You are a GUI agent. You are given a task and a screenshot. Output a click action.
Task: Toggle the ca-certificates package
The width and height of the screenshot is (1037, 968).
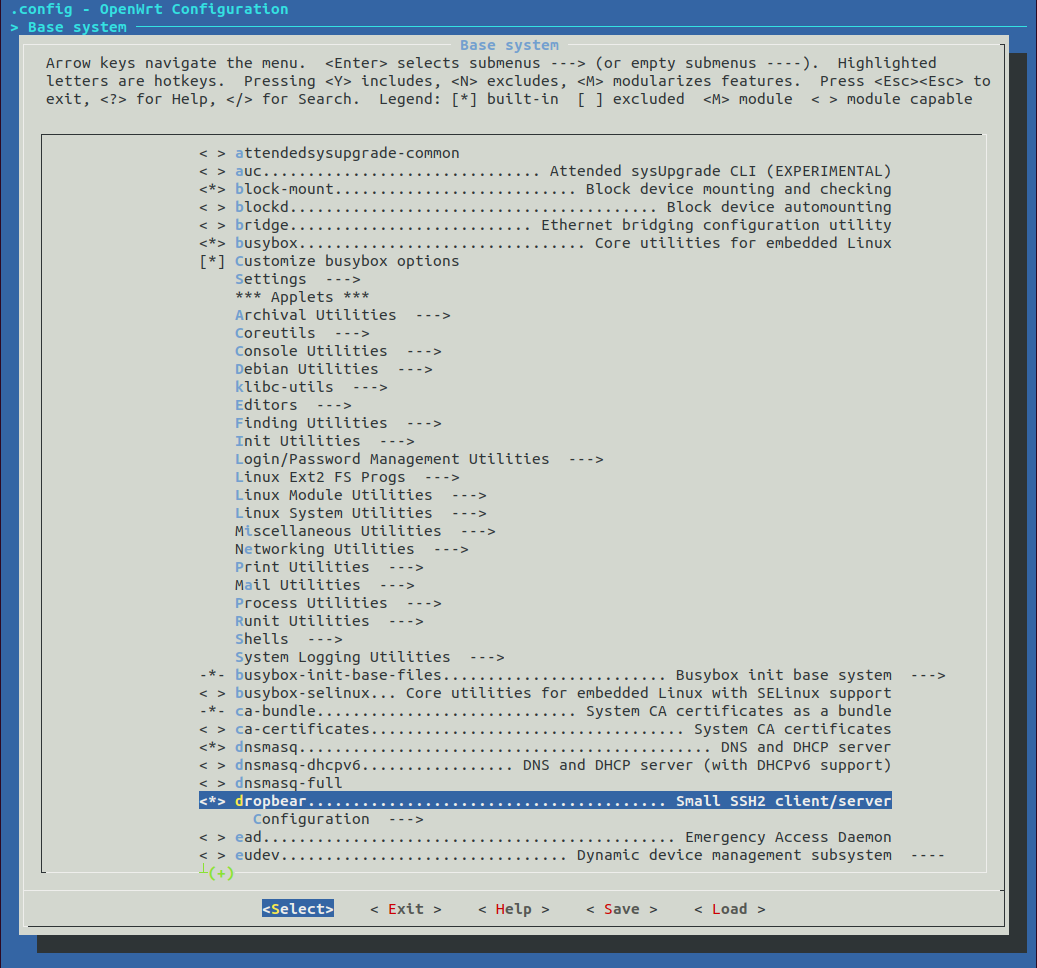pyautogui.click(x=545, y=729)
